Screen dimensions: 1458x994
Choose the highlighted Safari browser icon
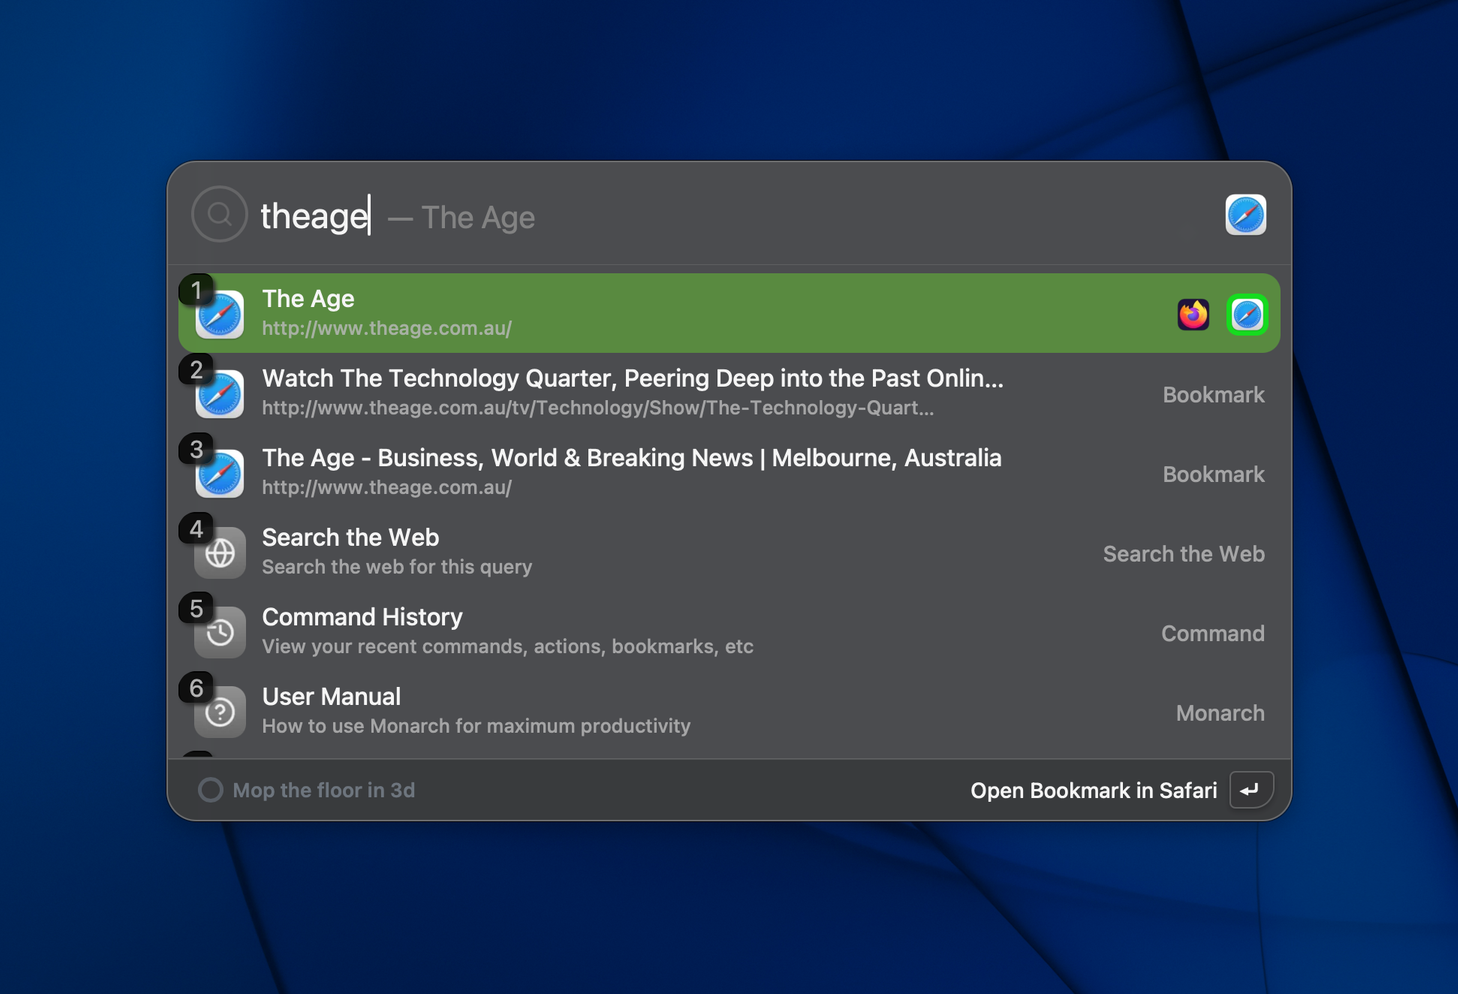(x=1247, y=315)
